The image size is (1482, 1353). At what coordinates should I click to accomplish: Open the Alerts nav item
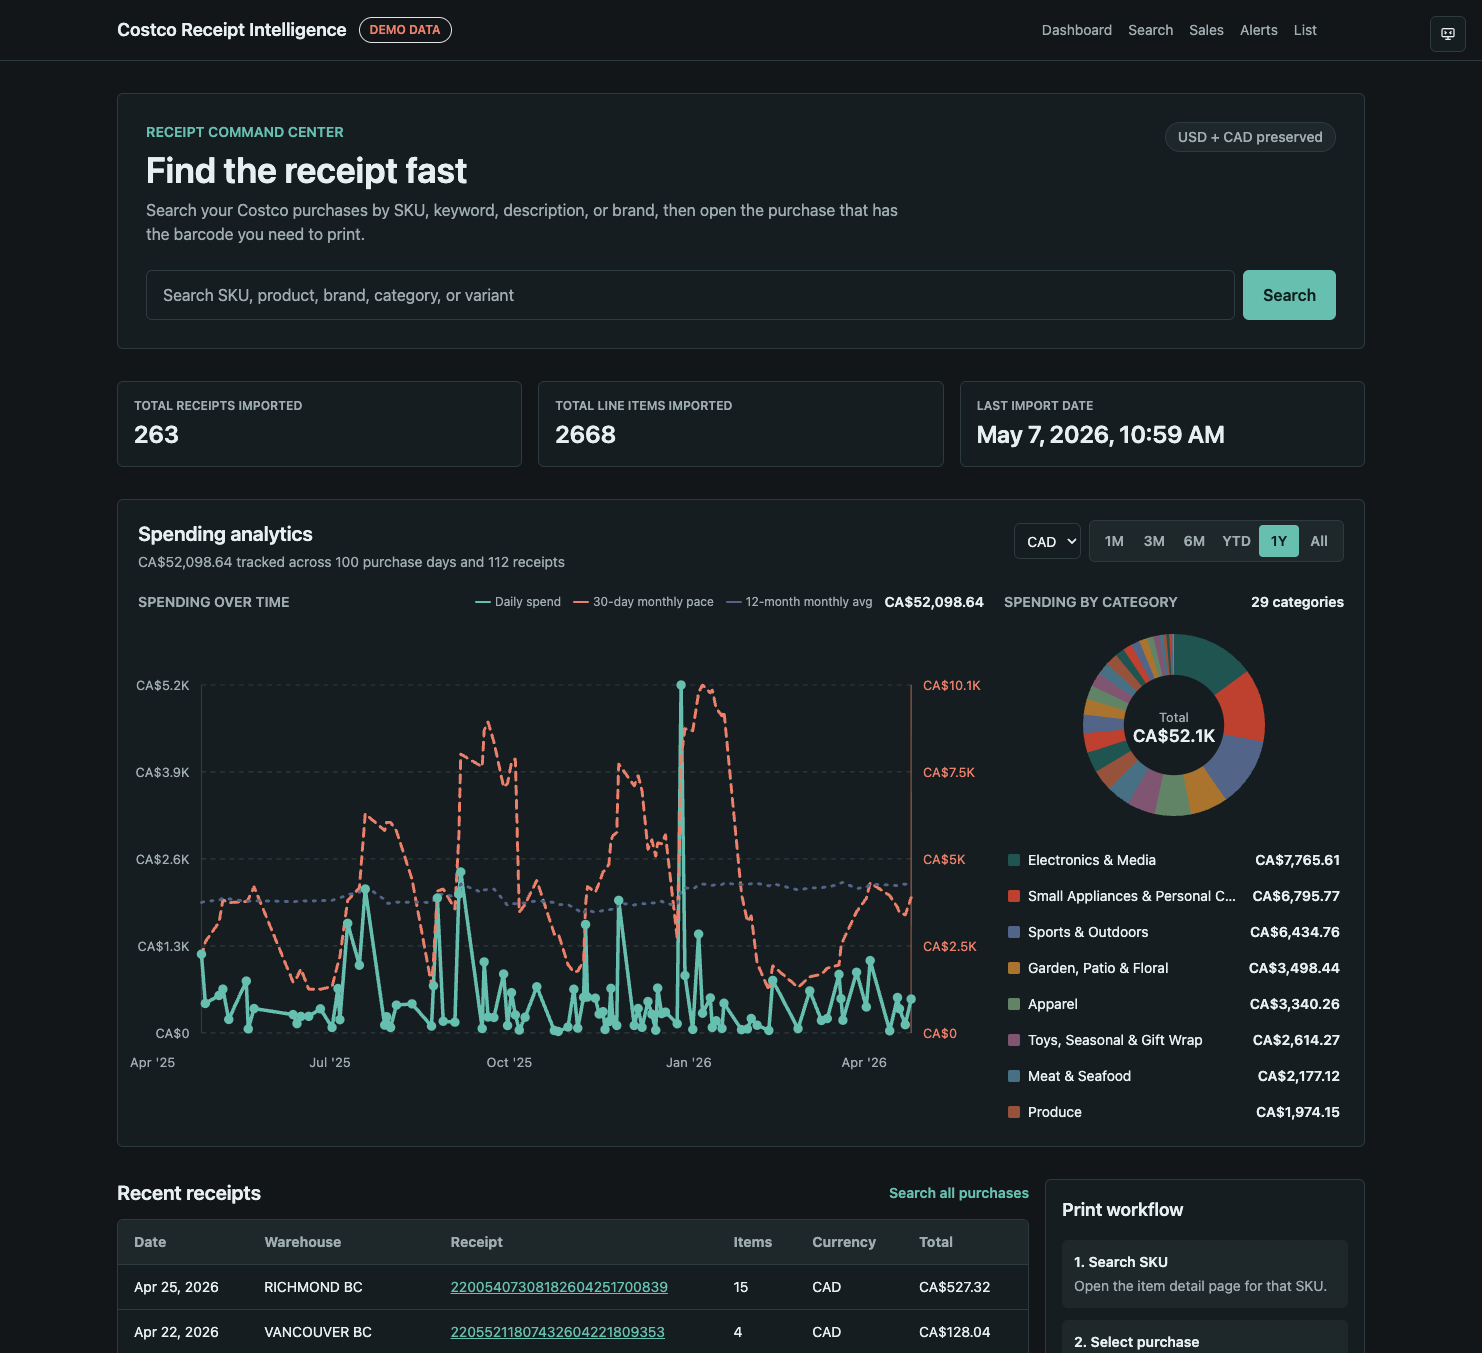(1258, 30)
